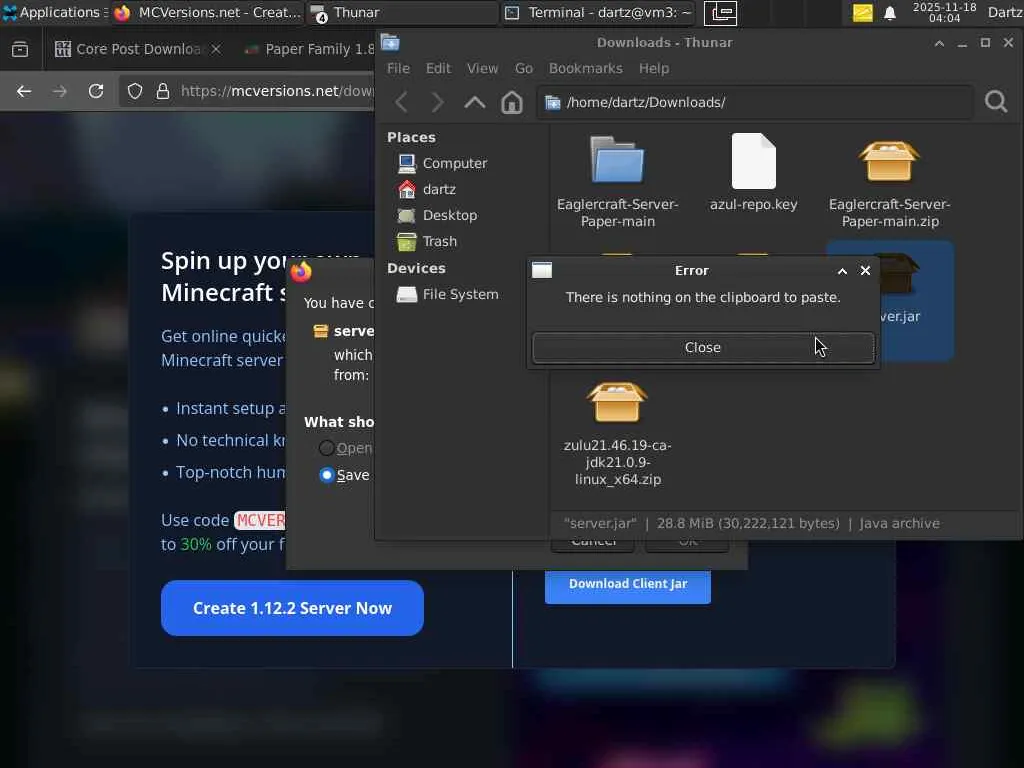Switch to Paper Family 1.8 browser tab
The height and width of the screenshot is (768, 1024).
coord(308,50)
